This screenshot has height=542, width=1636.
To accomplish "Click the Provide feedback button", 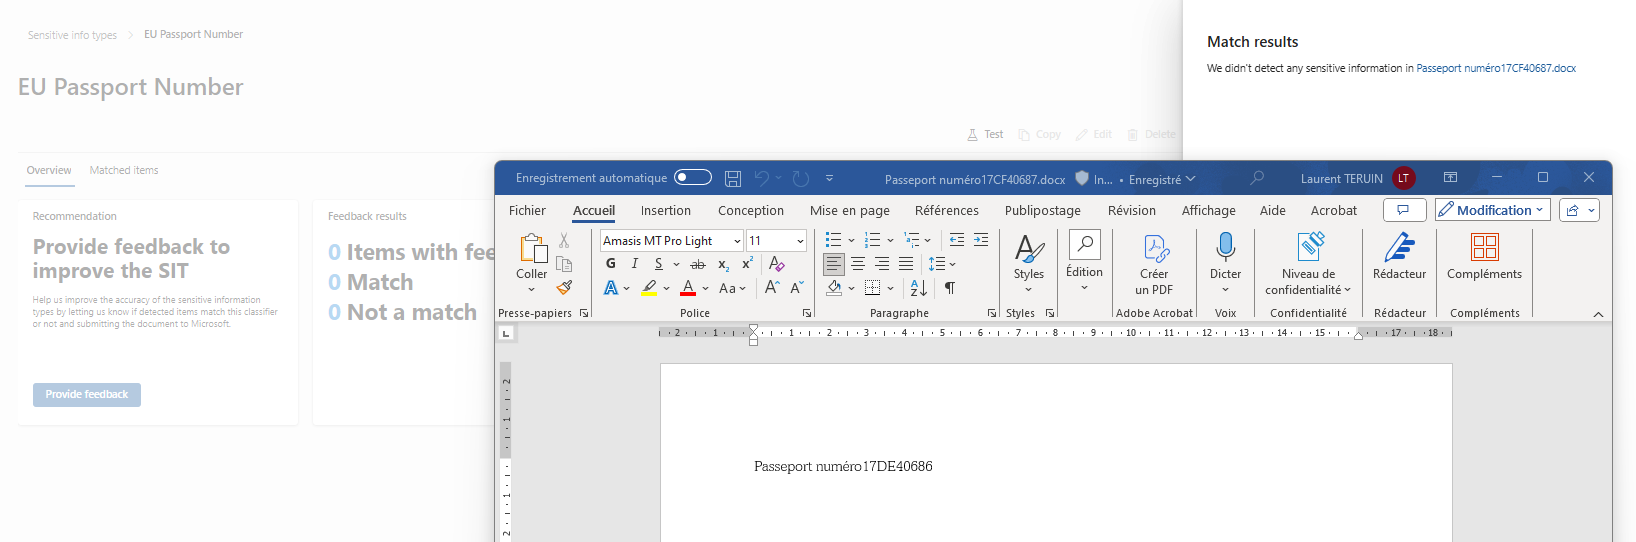I will 87,395.
